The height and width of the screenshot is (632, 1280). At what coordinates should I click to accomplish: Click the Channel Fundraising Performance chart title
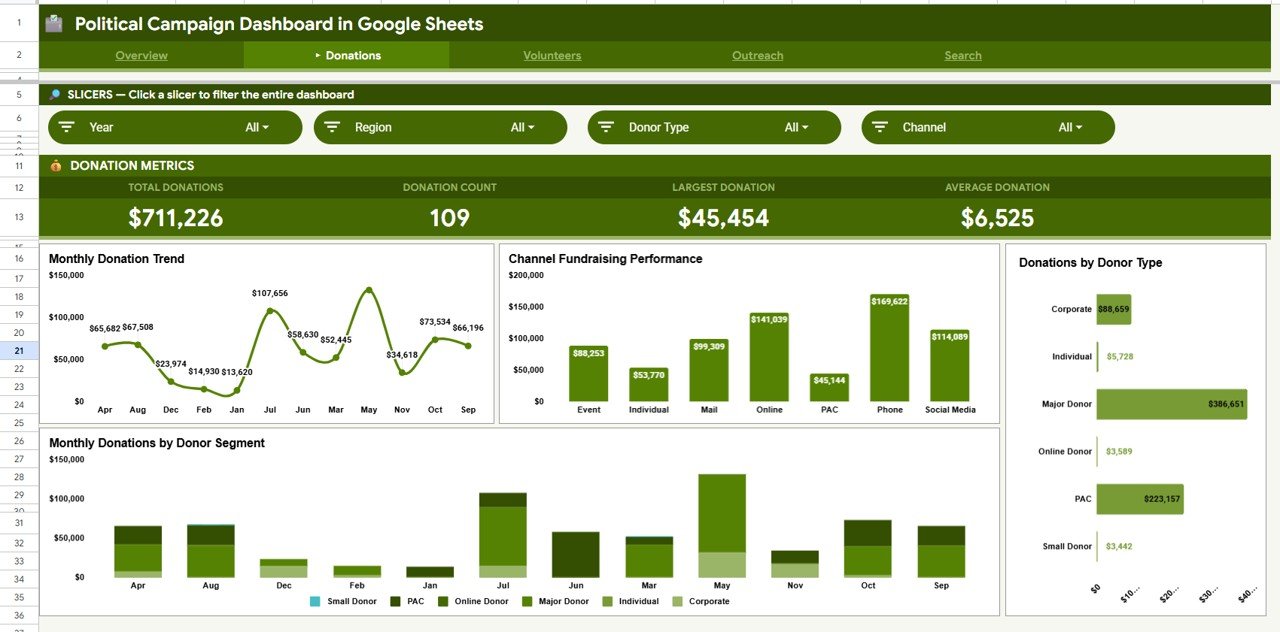point(605,259)
